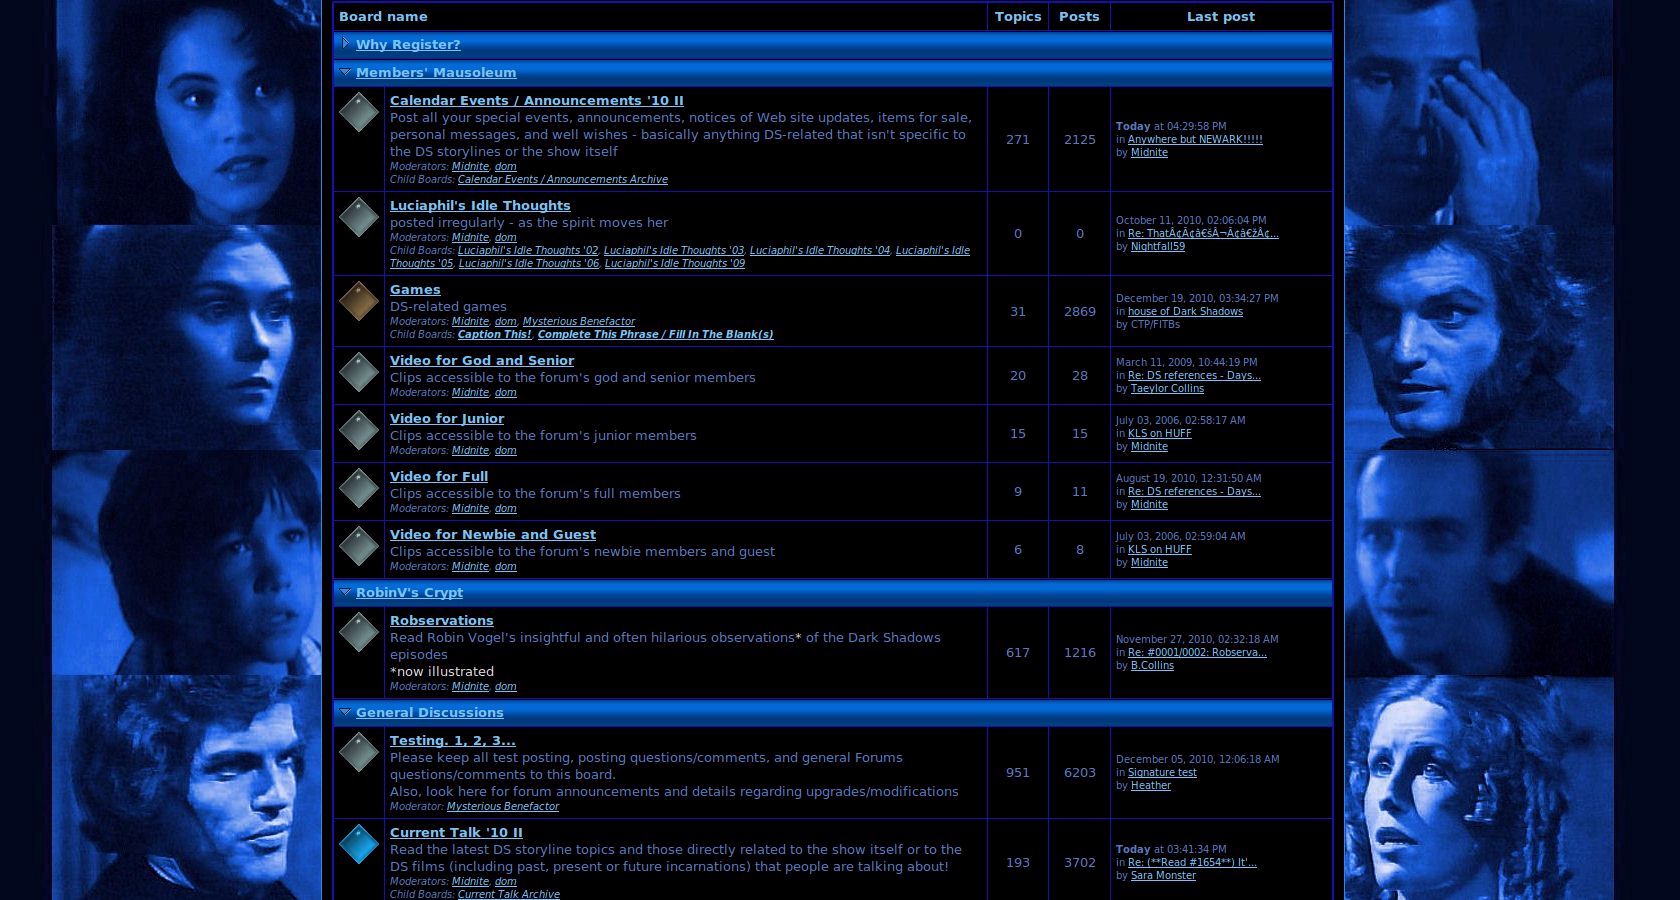The width and height of the screenshot is (1680, 900).
Task: Open the Games board link
Action: click(415, 290)
